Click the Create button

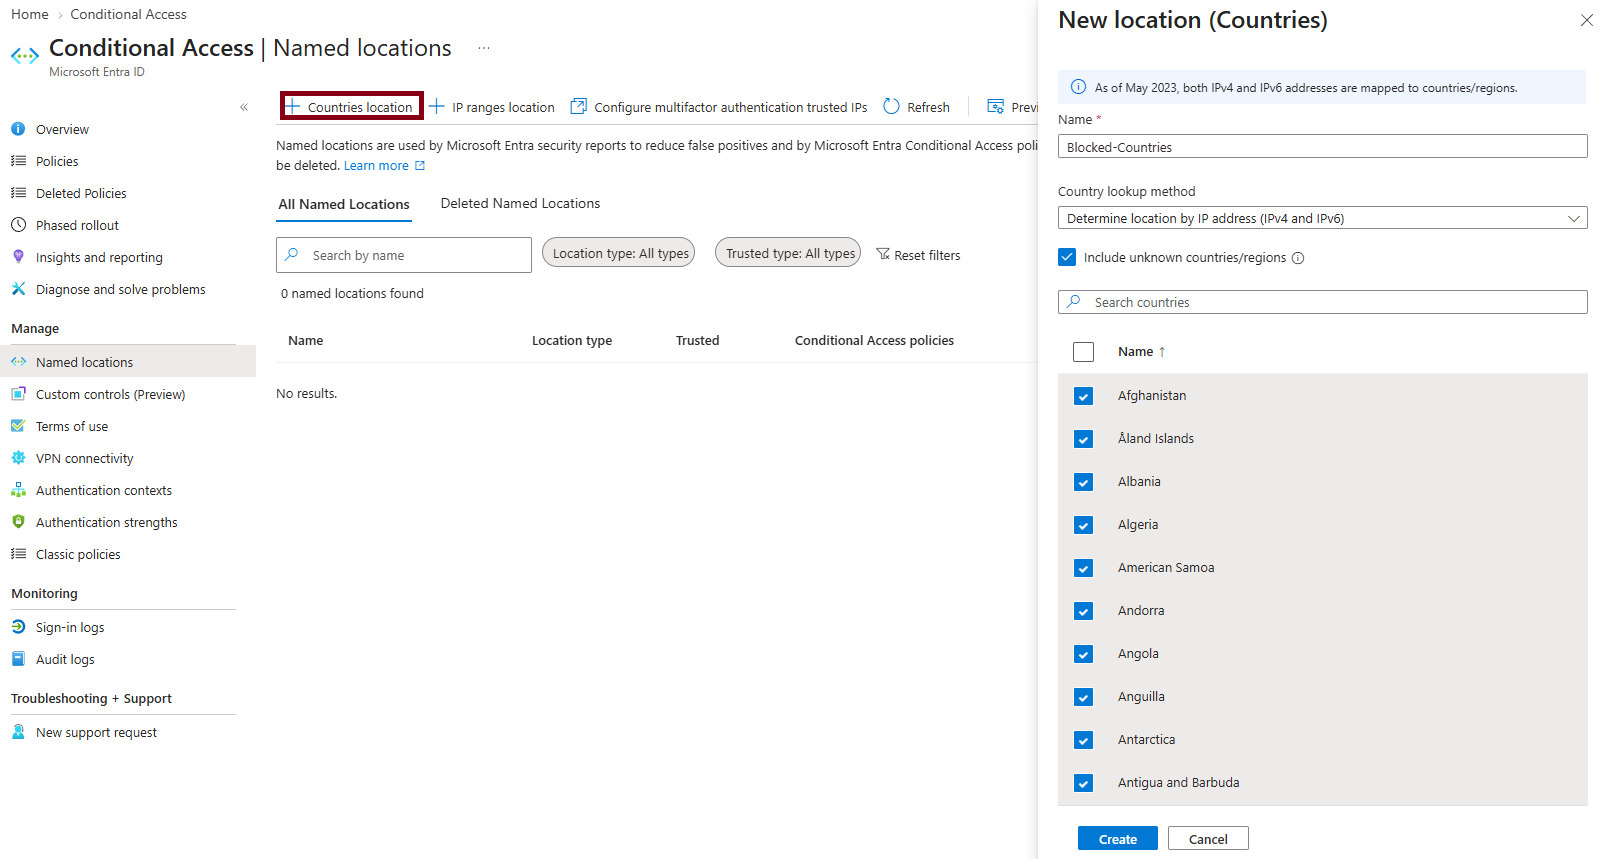1117,839
